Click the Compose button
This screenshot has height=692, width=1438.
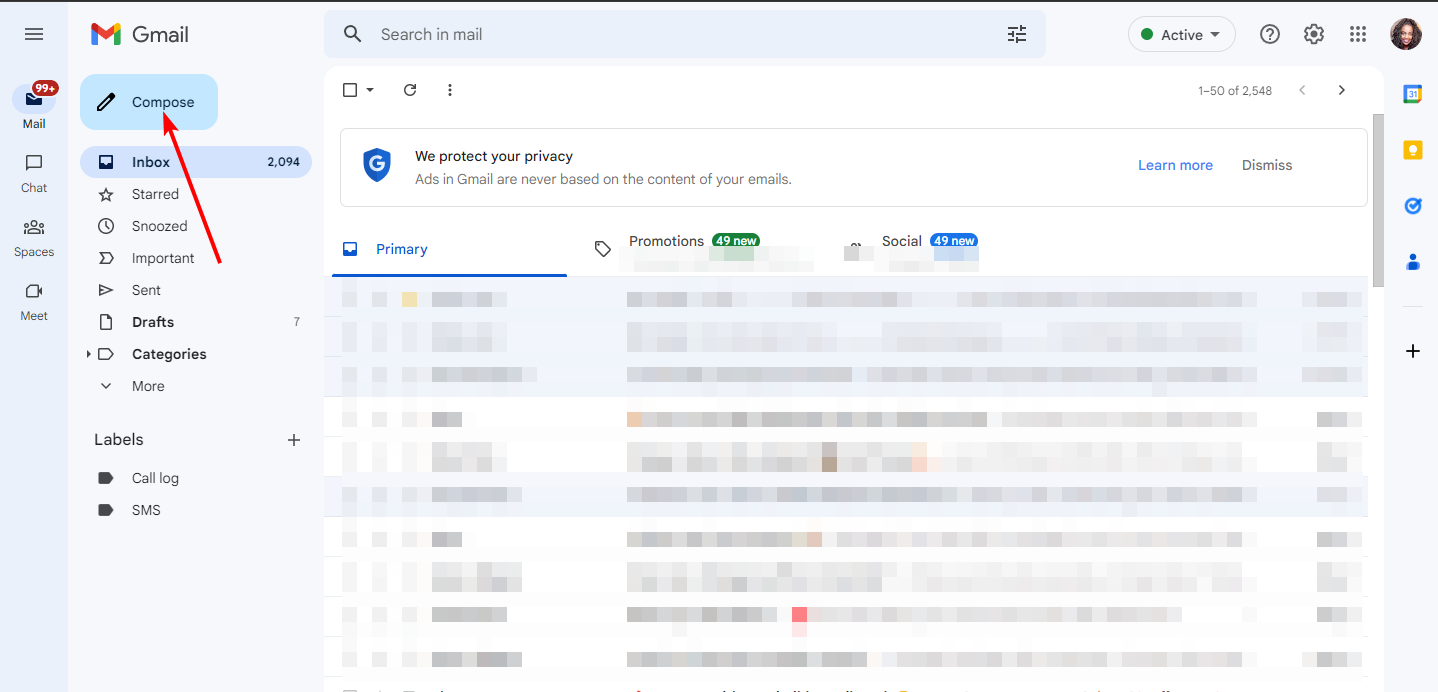[148, 101]
